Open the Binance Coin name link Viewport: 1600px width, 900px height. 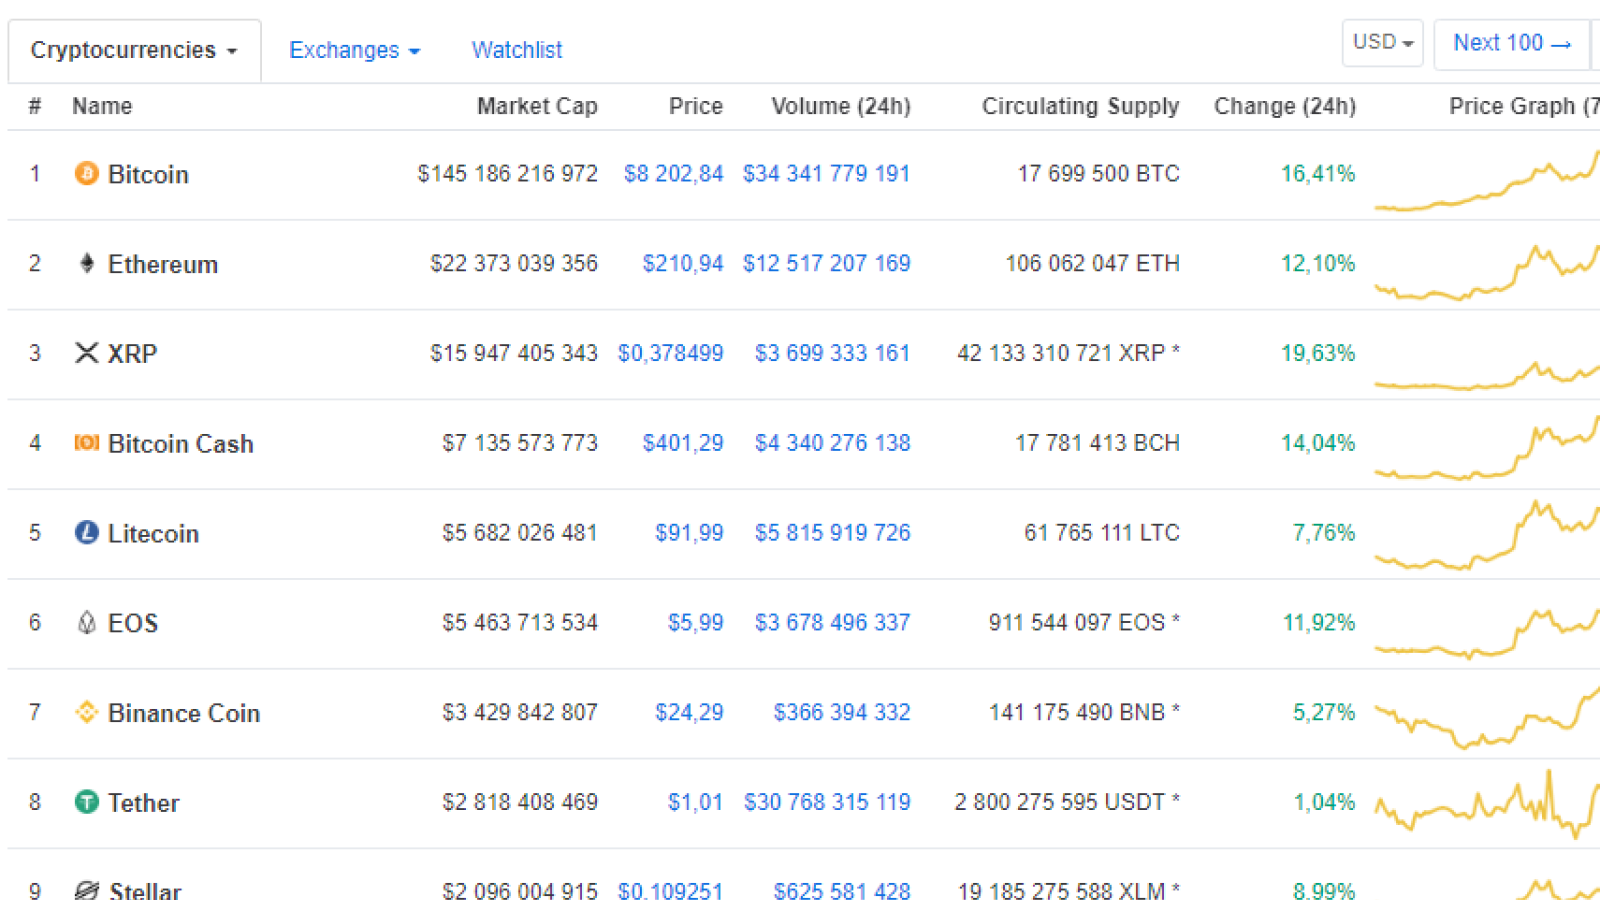coord(184,713)
